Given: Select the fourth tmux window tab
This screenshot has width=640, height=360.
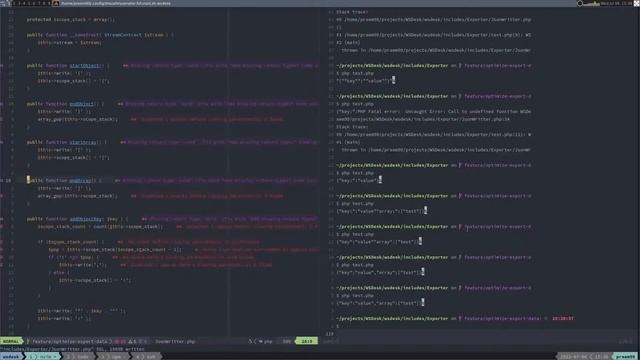Looking at the screenshot, I should 148,356.
